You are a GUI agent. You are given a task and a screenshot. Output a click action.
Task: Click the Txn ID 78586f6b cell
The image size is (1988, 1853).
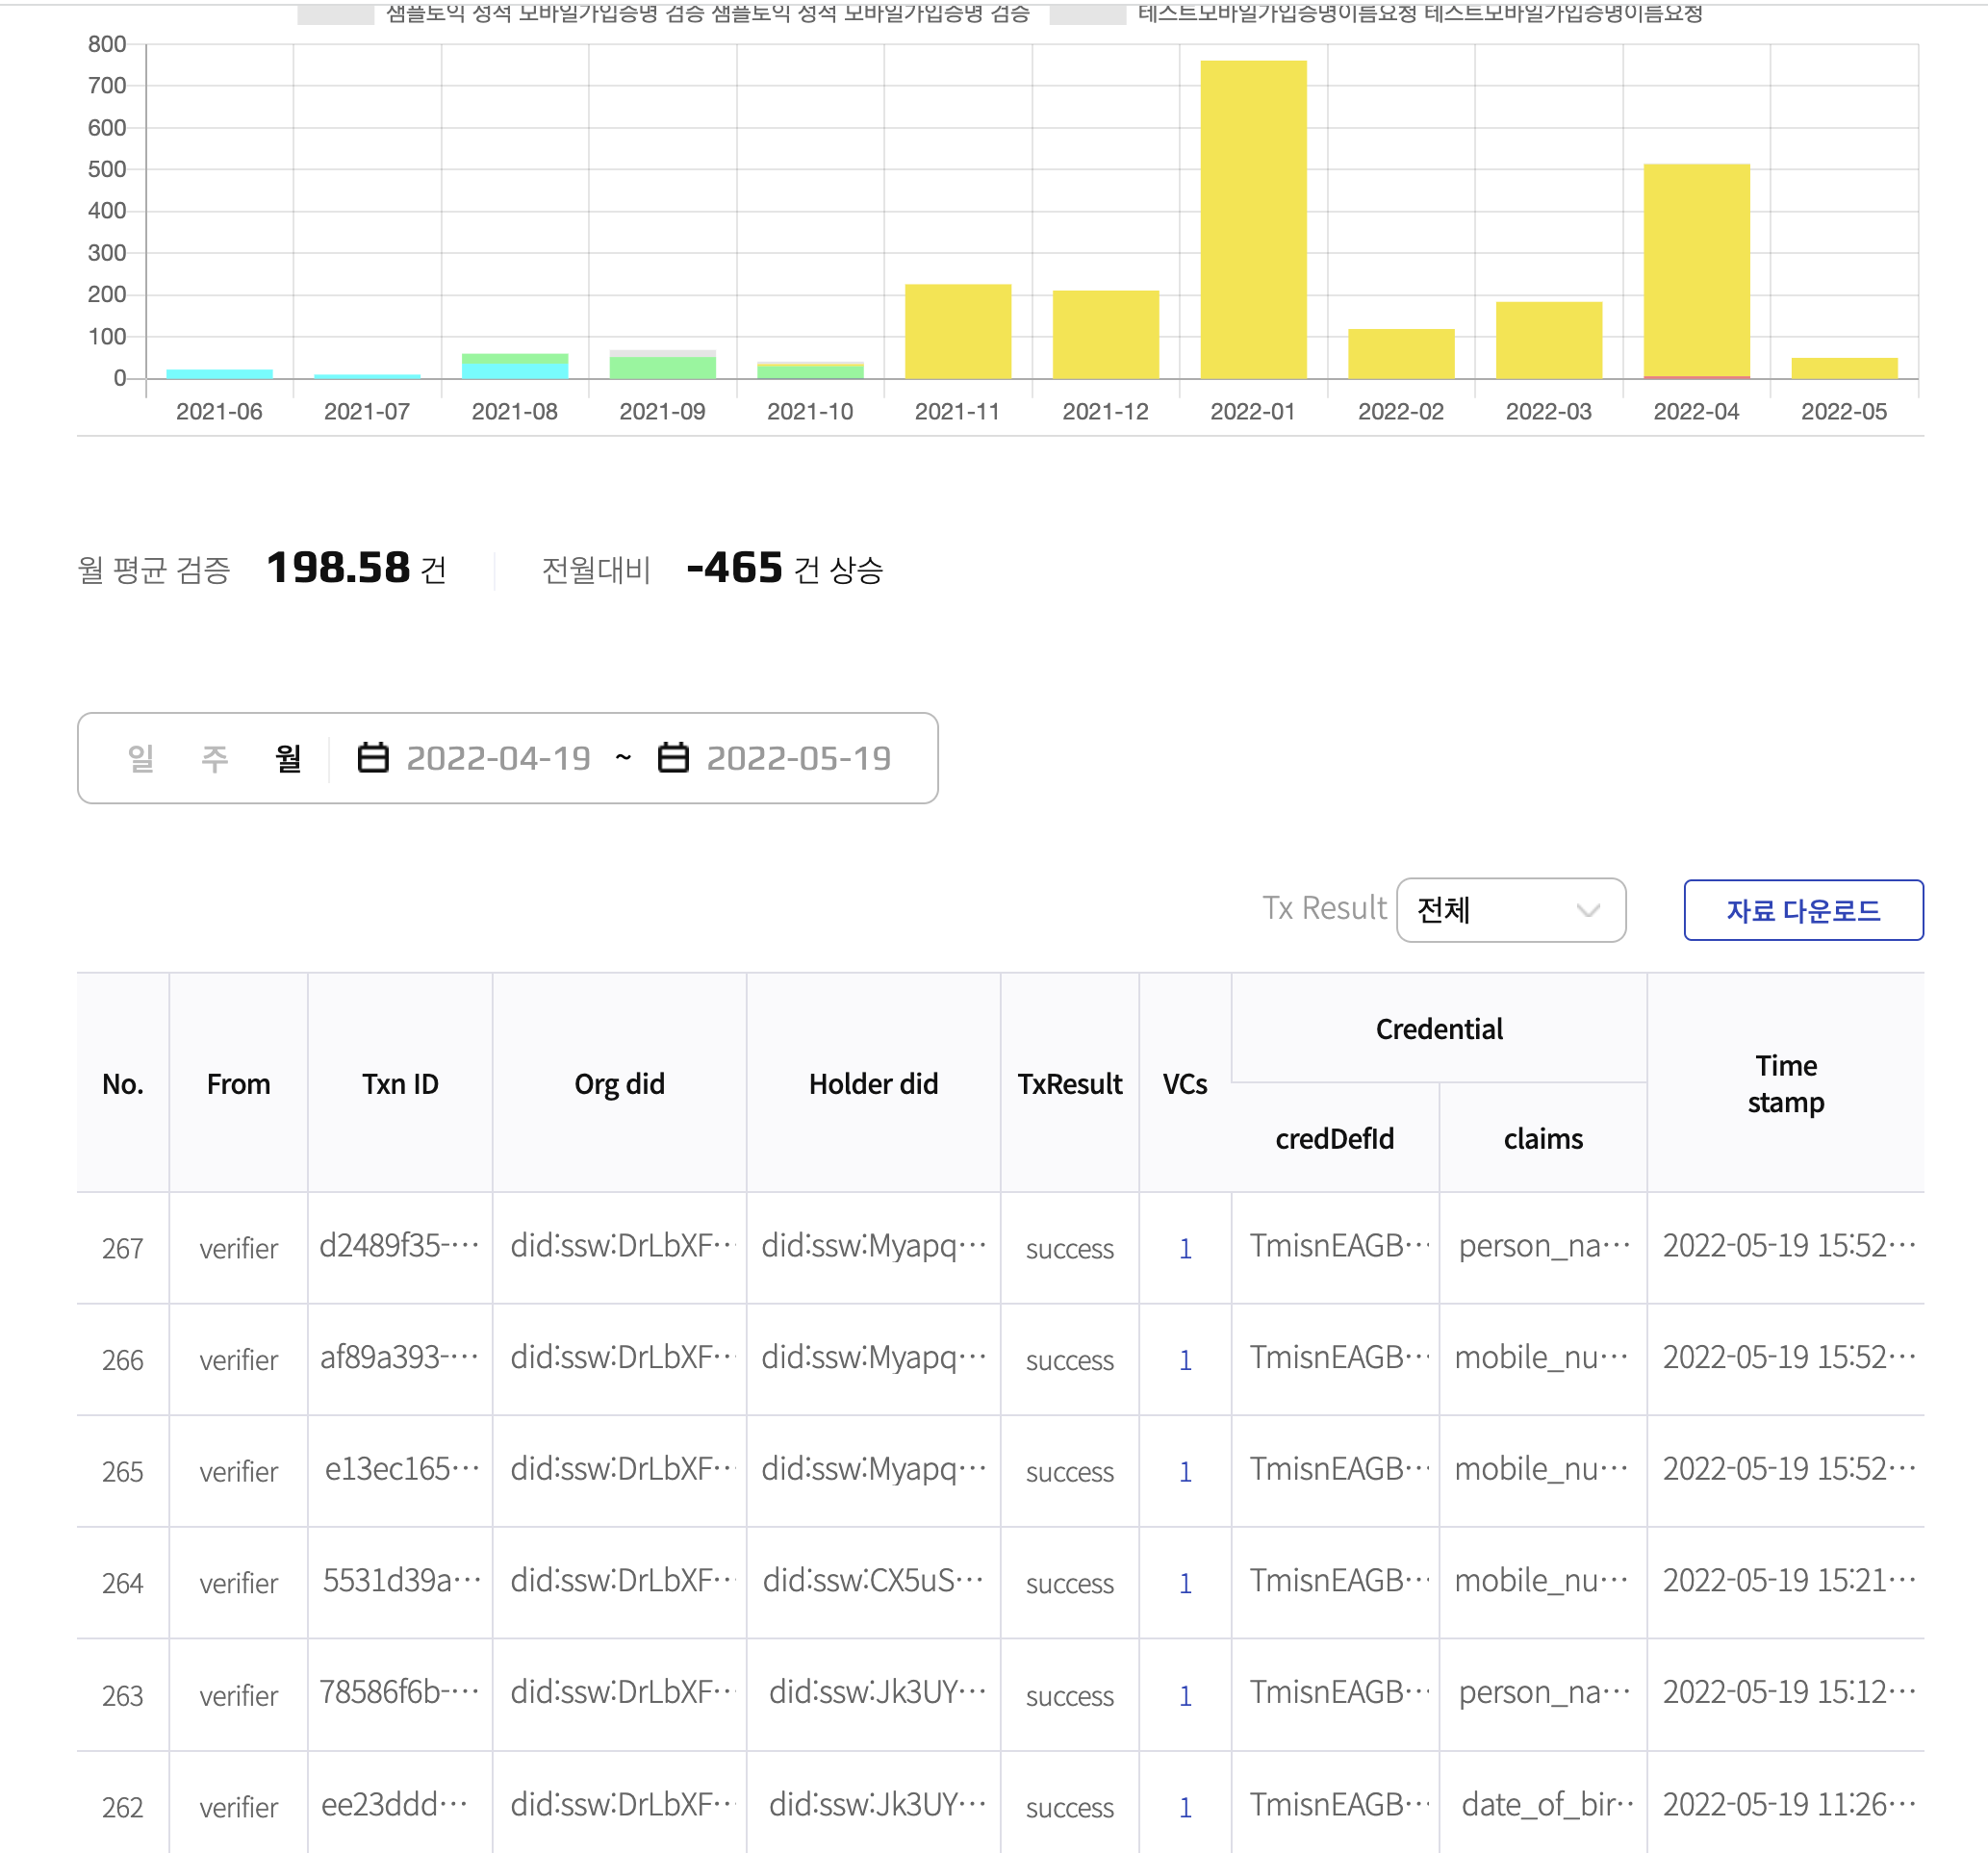coord(400,1693)
